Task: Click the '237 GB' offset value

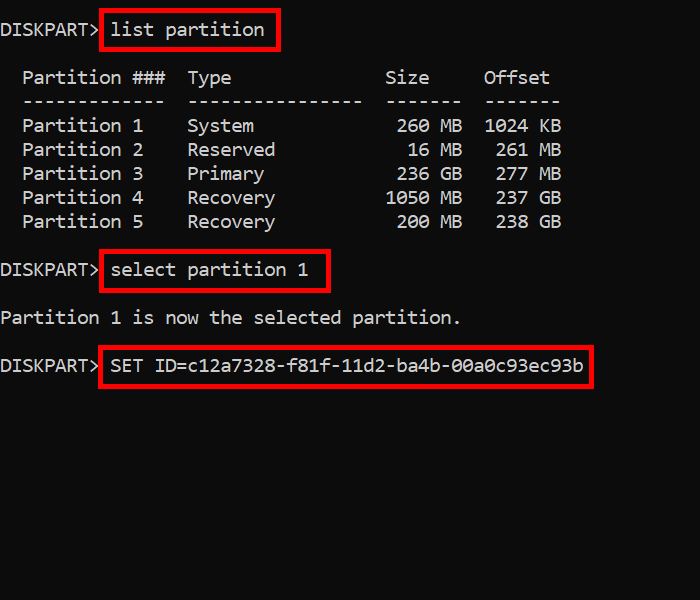Action: click(x=529, y=198)
